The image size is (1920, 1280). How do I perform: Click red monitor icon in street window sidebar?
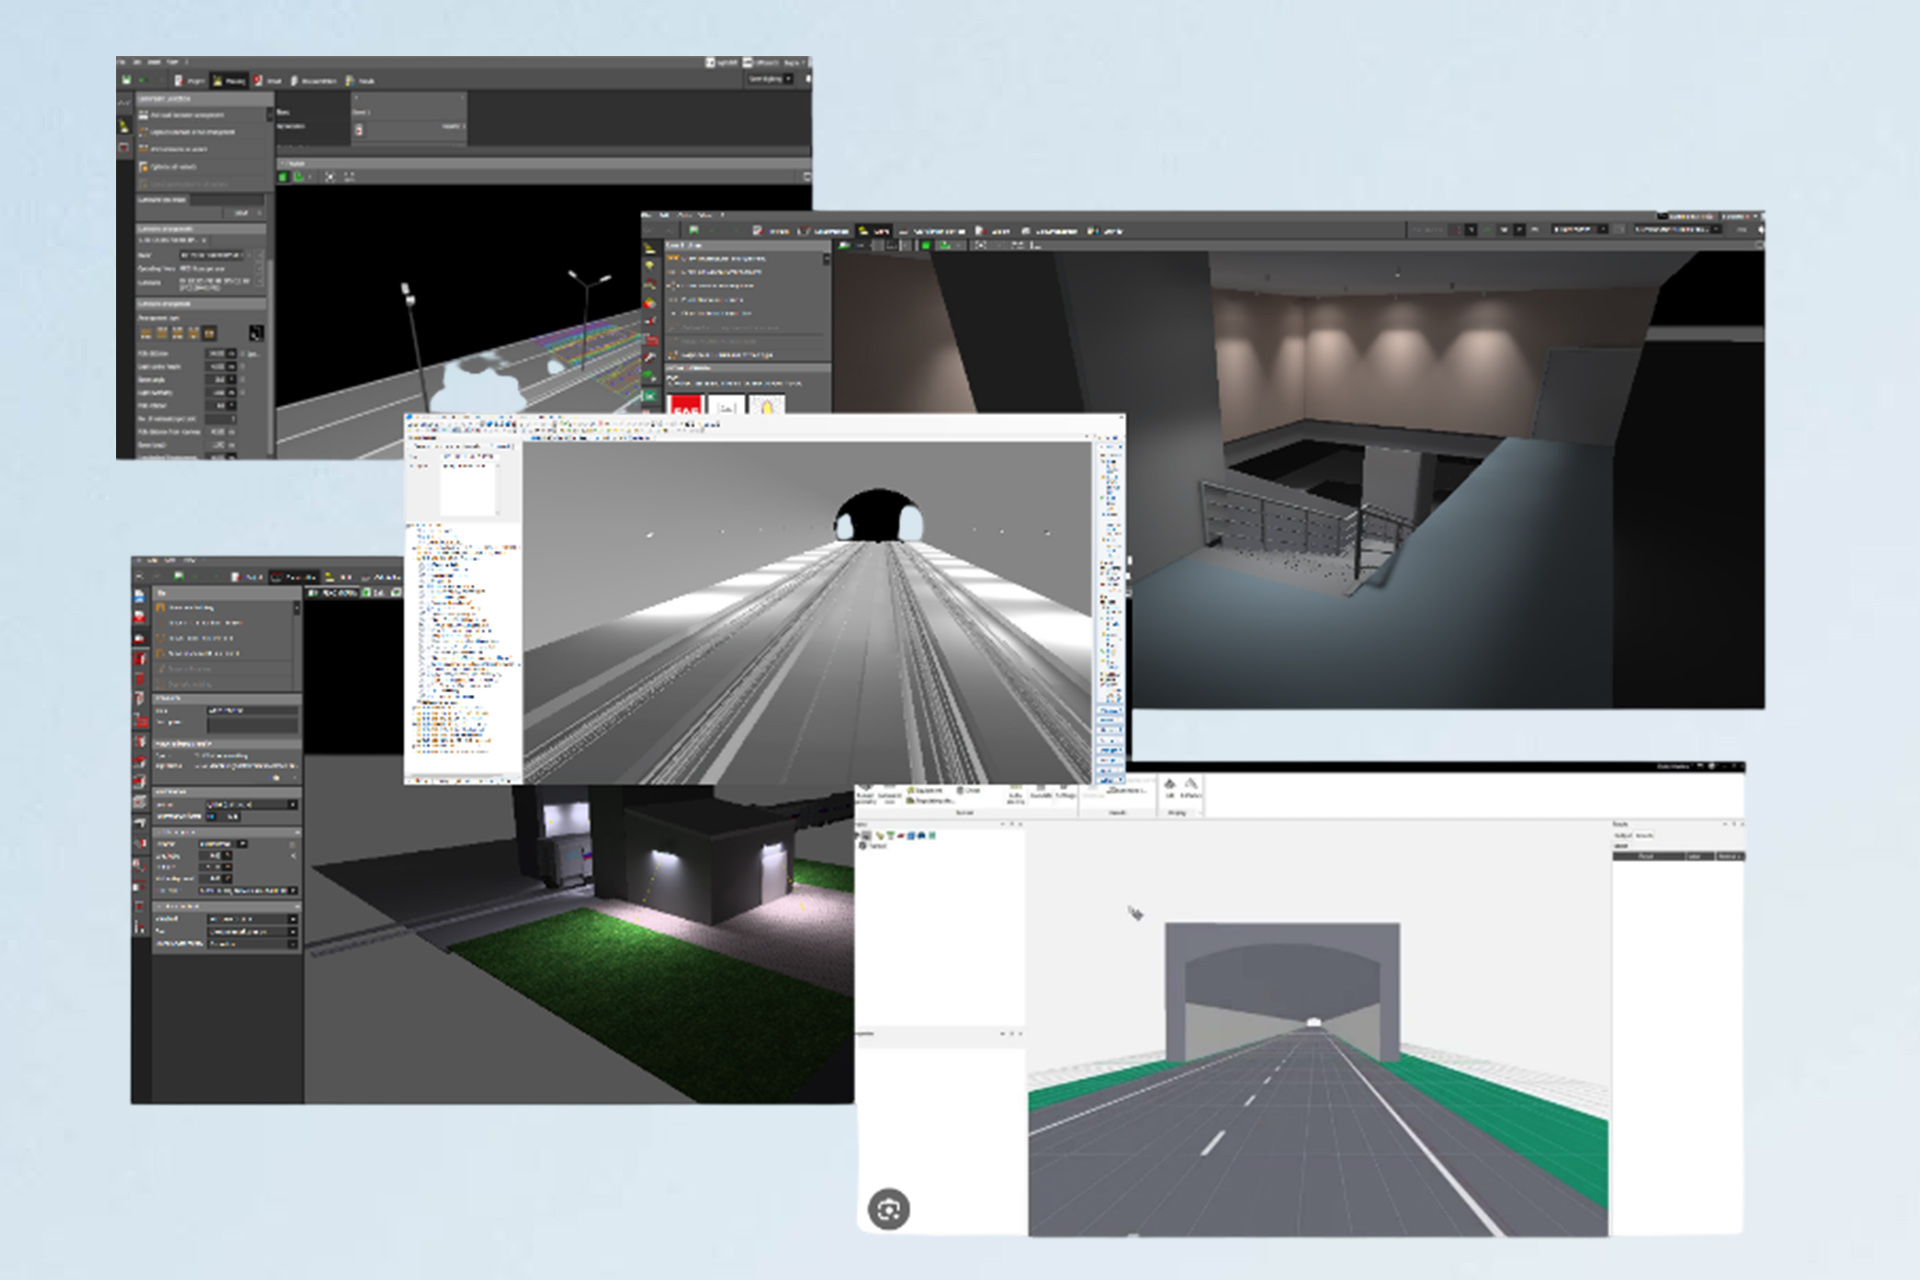click(124, 147)
